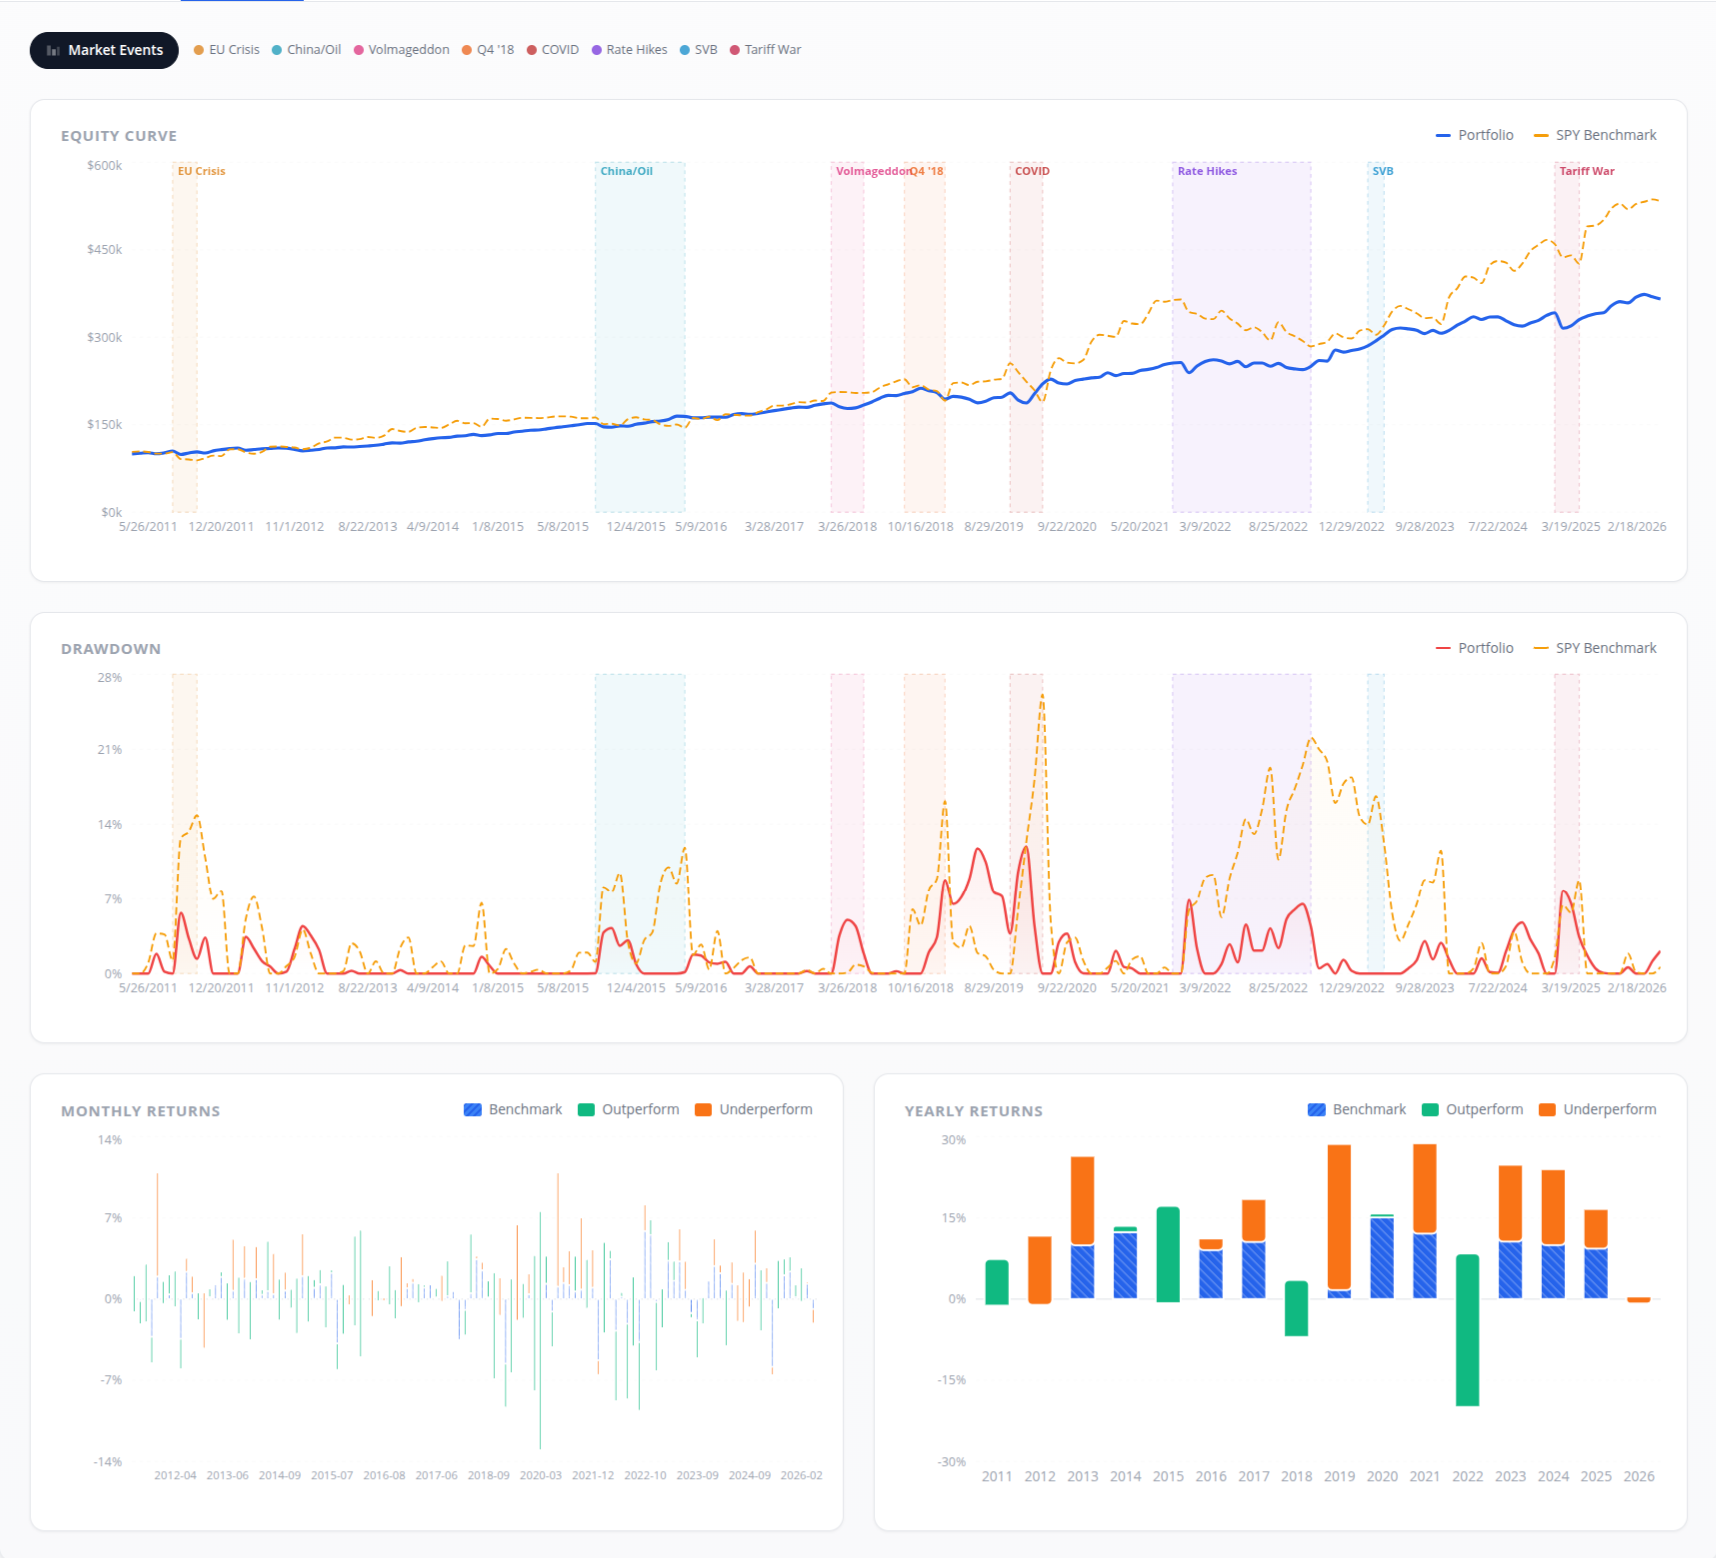Toggle the Tariff War event legend item
The height and width of the screenshot is (1558, 1716).
pos(766,50)
